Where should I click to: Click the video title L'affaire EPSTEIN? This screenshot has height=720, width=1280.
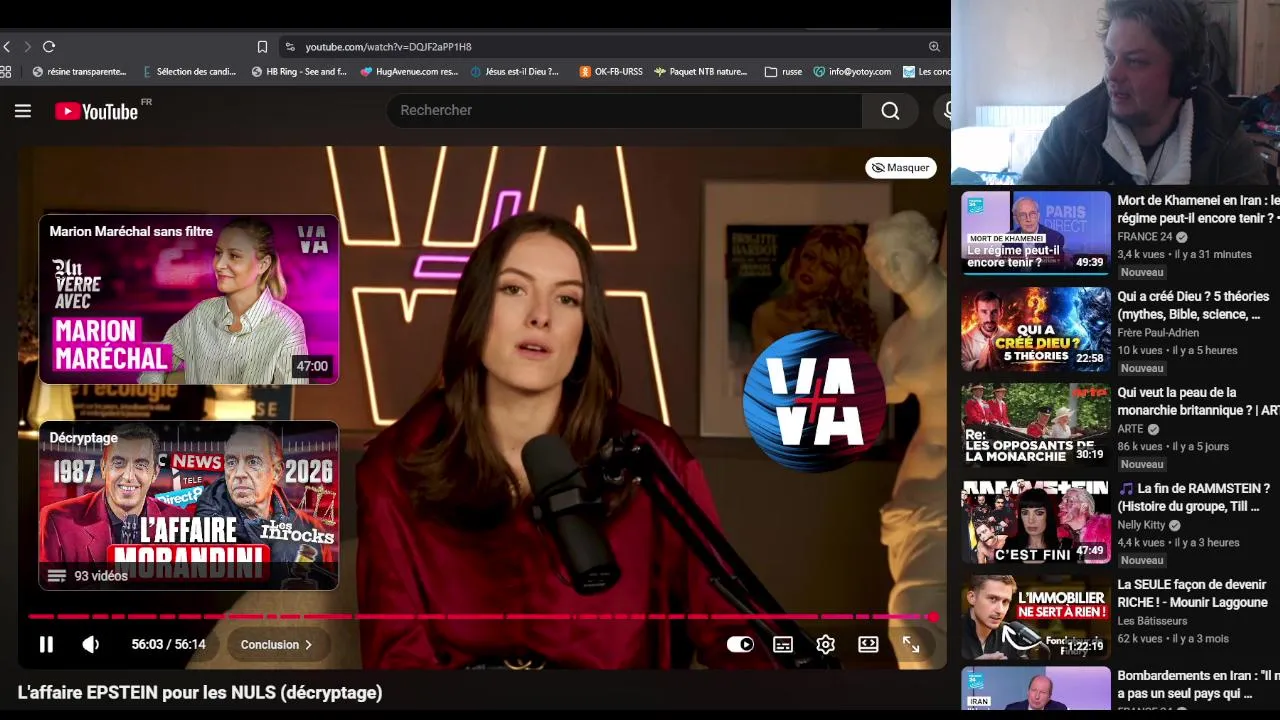click(200, 692)
